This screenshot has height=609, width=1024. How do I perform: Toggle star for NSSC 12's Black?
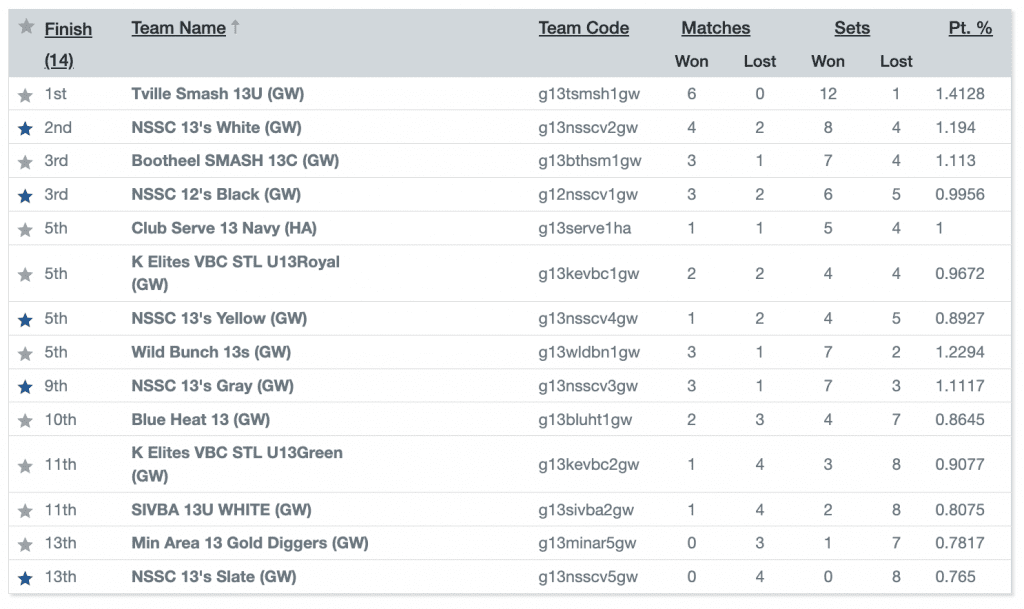click(25, 196)
